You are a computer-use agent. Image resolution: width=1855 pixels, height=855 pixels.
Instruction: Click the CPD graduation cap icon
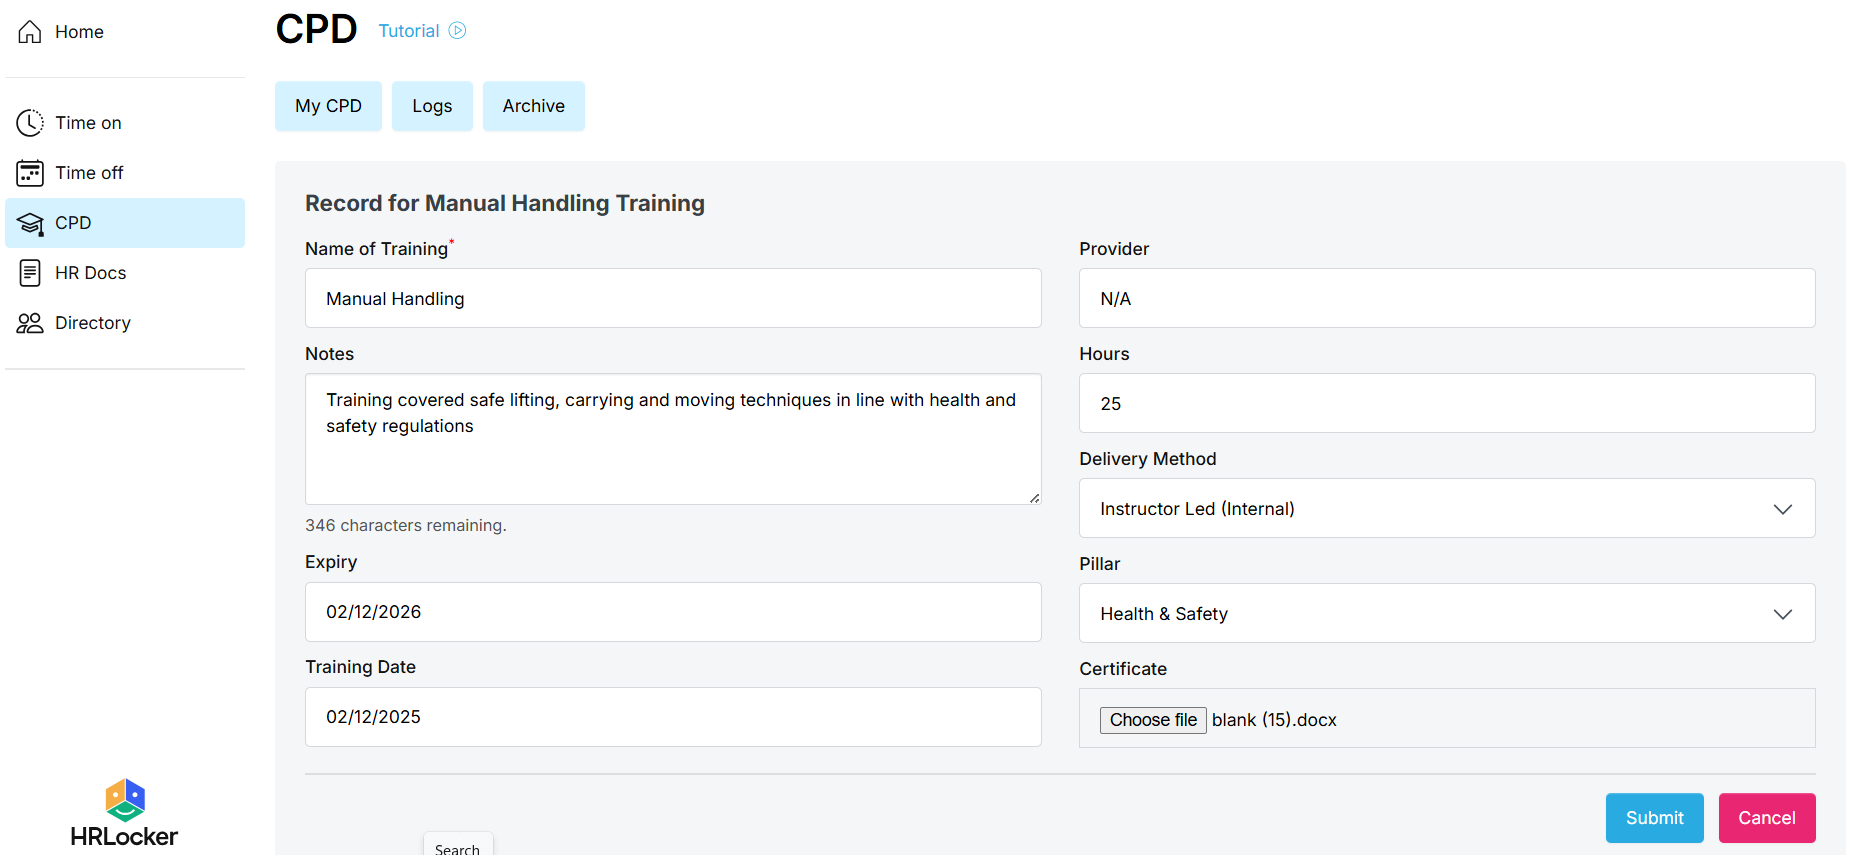tap(30, 223)
